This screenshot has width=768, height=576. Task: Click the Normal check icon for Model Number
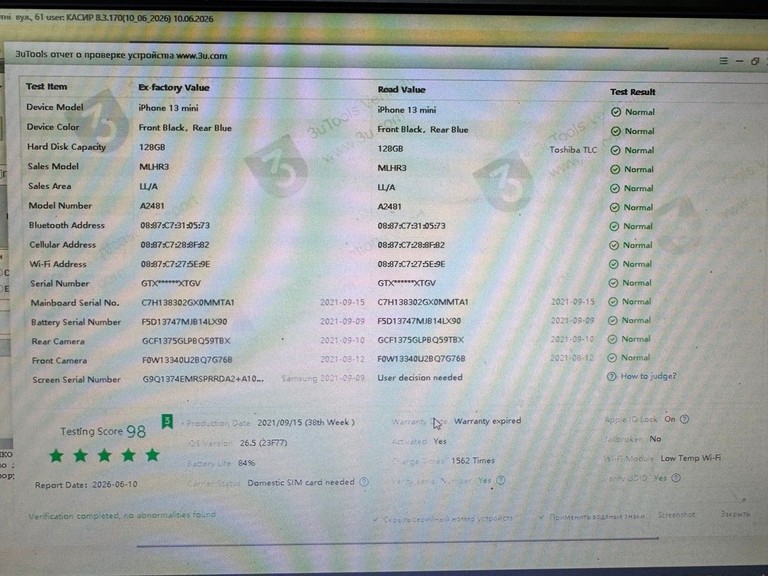click(x=615, y=208)
